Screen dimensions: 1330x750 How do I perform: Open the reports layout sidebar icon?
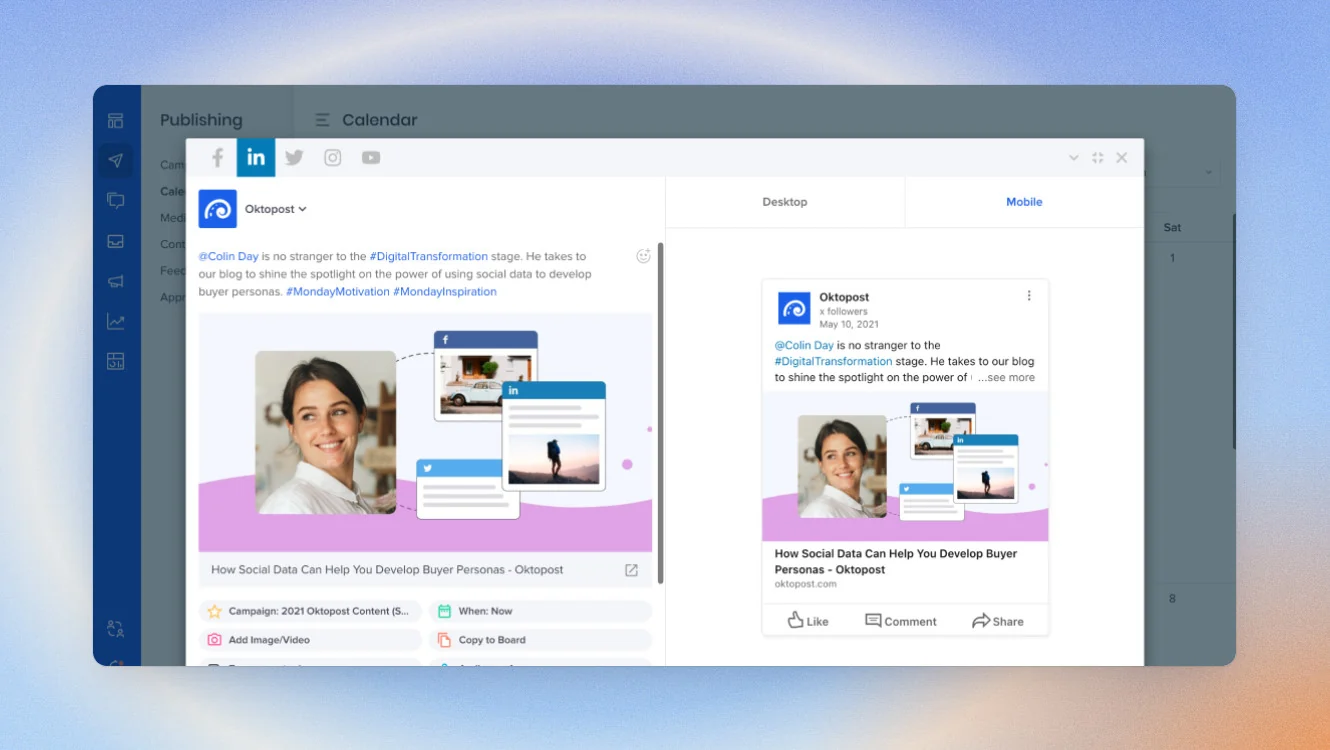click(116, 361)
